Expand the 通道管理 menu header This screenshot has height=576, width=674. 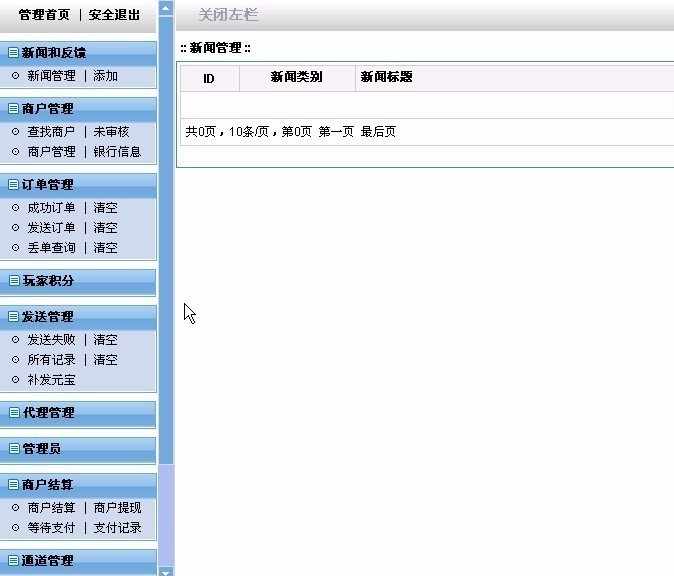(x=78, y=561)
